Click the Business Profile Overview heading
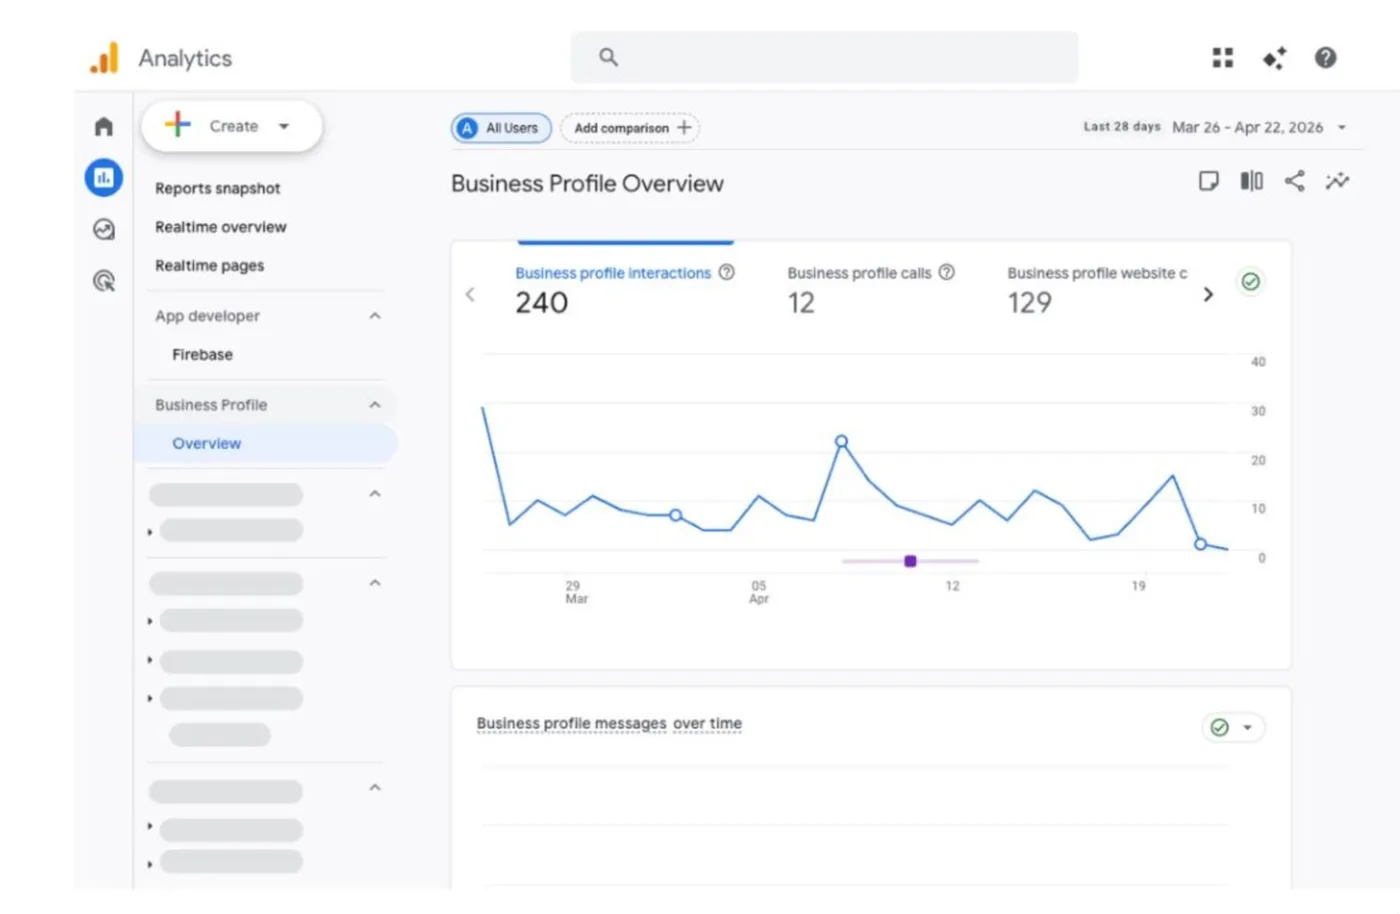The image size is (1400, 914). 587,183
